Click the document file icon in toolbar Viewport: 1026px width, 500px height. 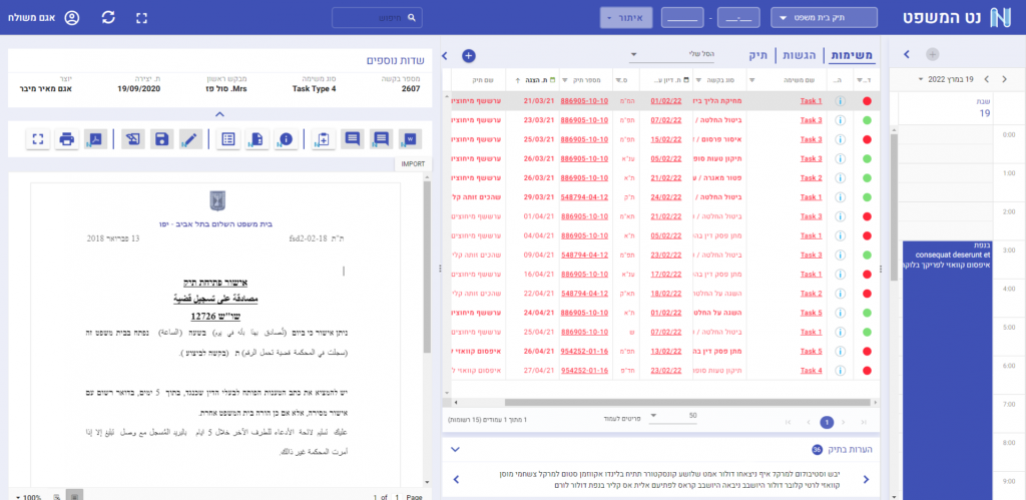(257, 139)
